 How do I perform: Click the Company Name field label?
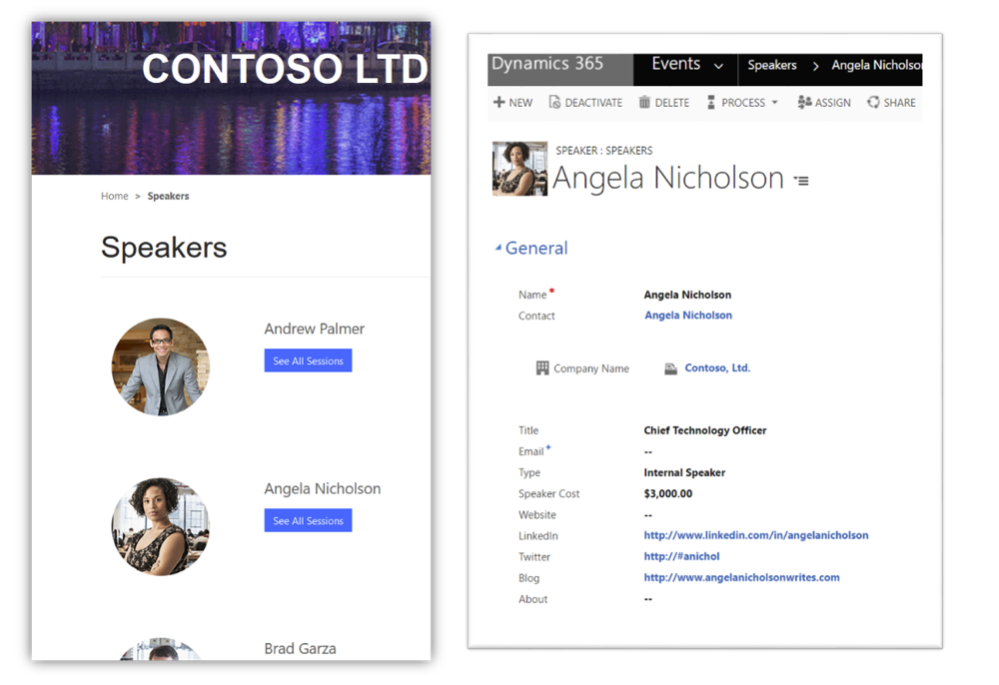pyautogui.click(x=591, y=368)
